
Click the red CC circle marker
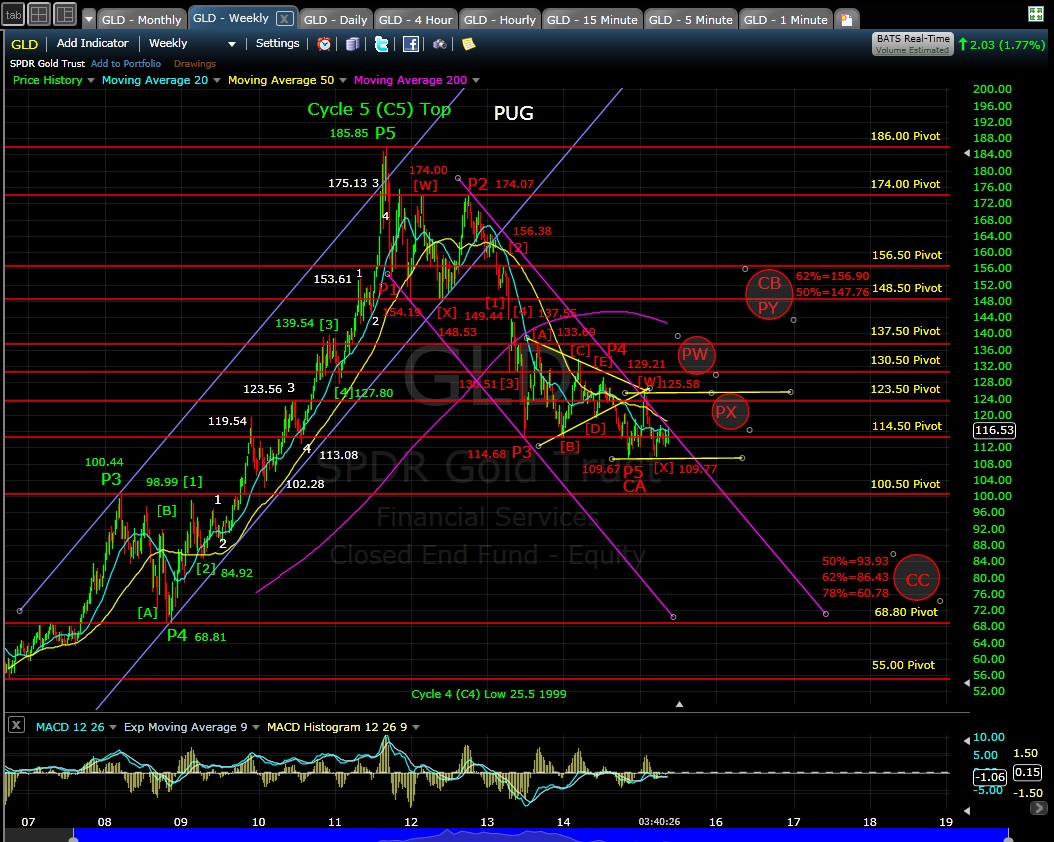[x=917, y=579]
